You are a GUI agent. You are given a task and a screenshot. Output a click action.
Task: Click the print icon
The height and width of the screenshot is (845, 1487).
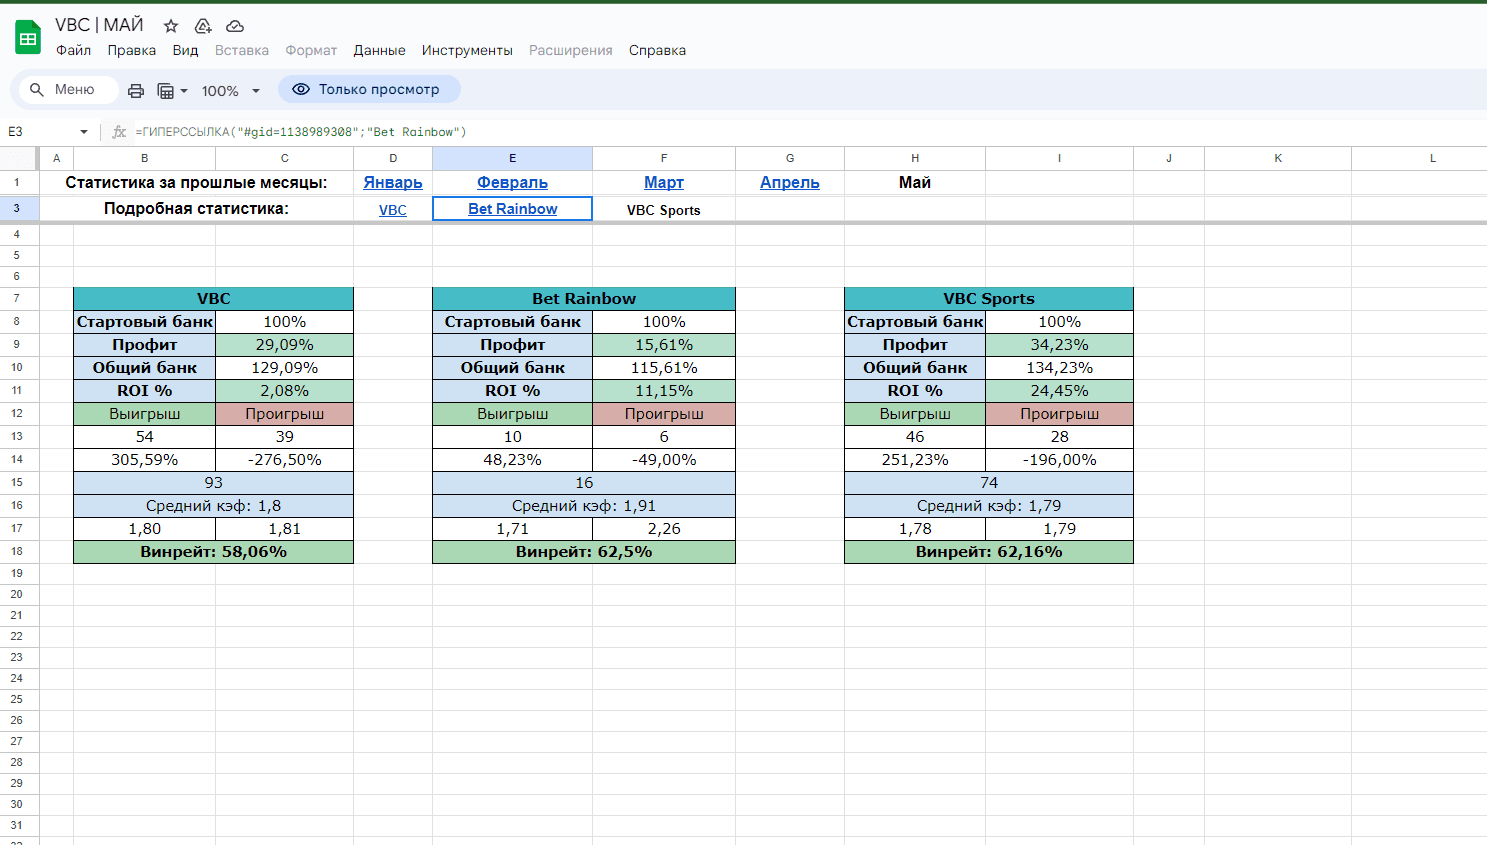pyautogui.click(x=136, y=91)
